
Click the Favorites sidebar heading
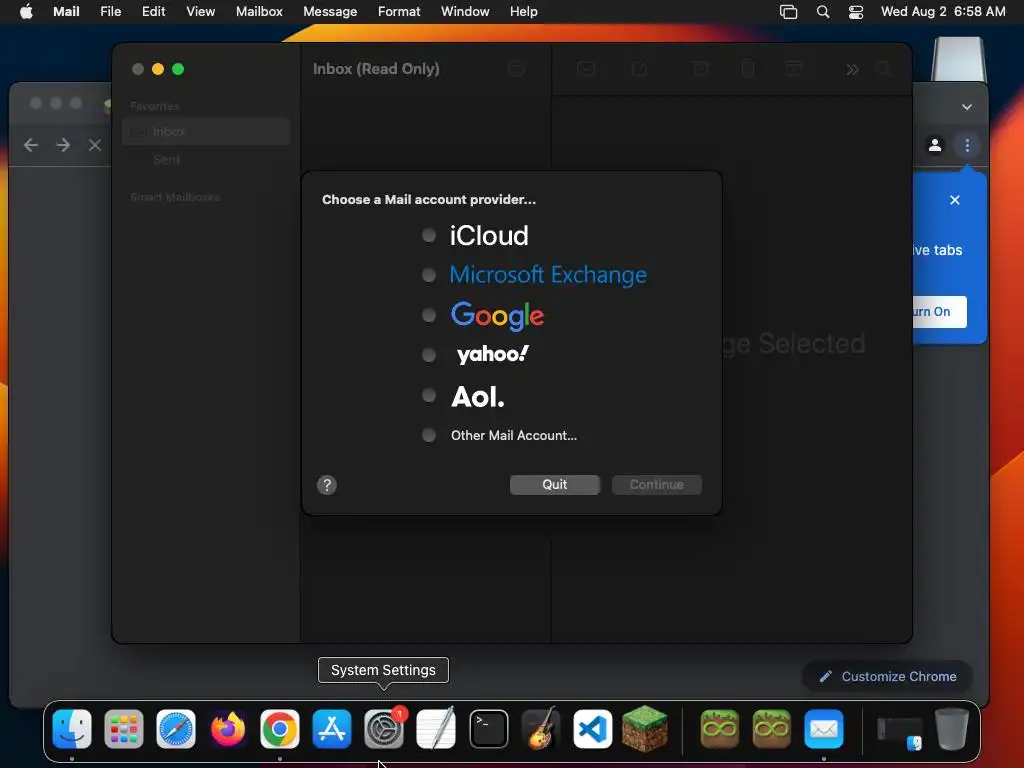[155, 106]
